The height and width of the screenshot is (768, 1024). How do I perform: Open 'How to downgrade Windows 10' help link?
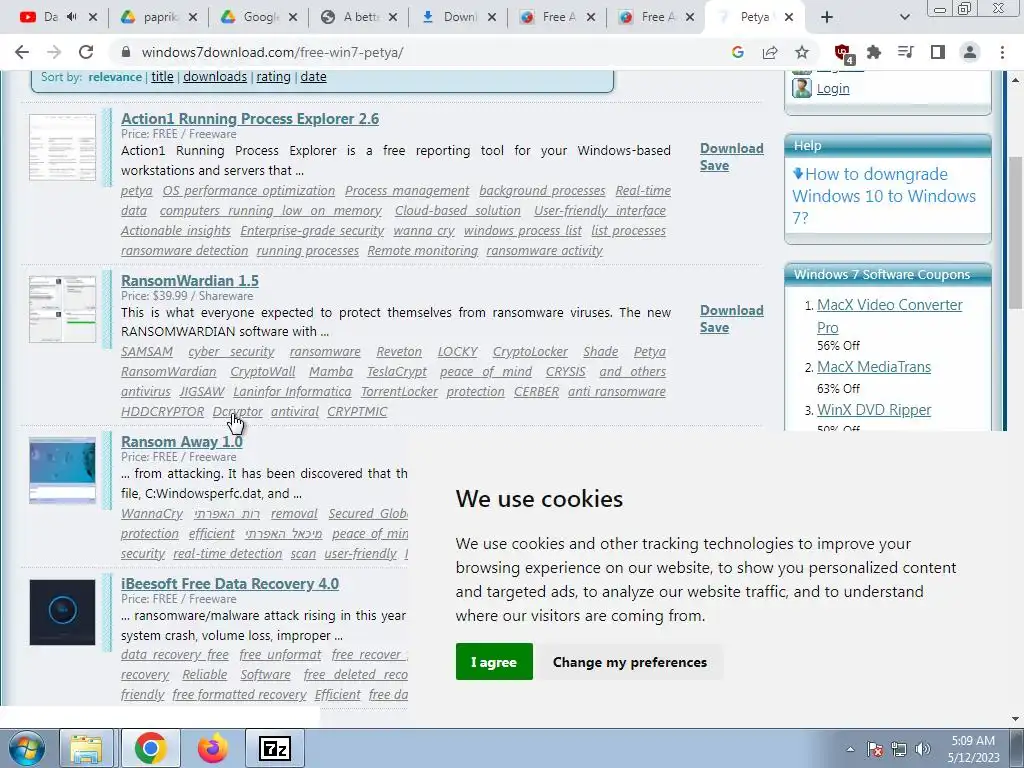pos(884,196)
